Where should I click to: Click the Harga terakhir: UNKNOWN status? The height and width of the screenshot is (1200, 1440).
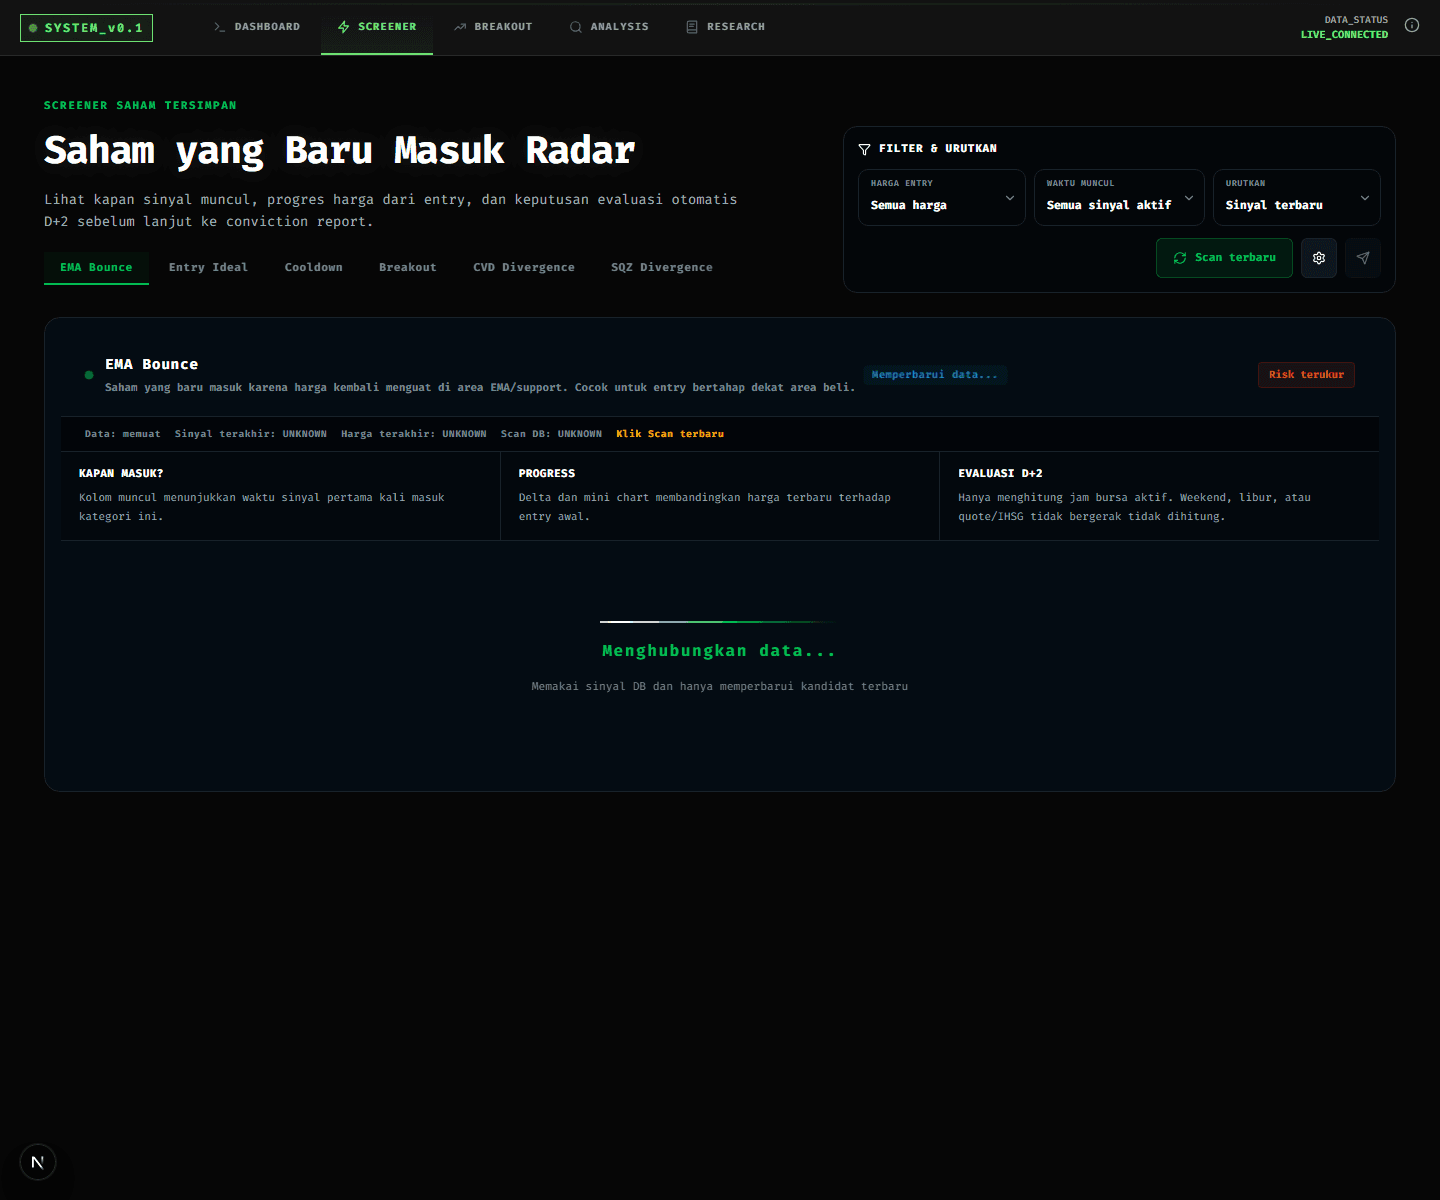(414, 434)
